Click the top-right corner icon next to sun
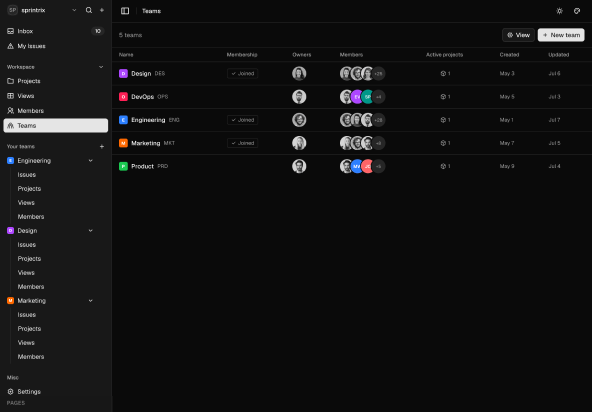 tap(577, 11)
